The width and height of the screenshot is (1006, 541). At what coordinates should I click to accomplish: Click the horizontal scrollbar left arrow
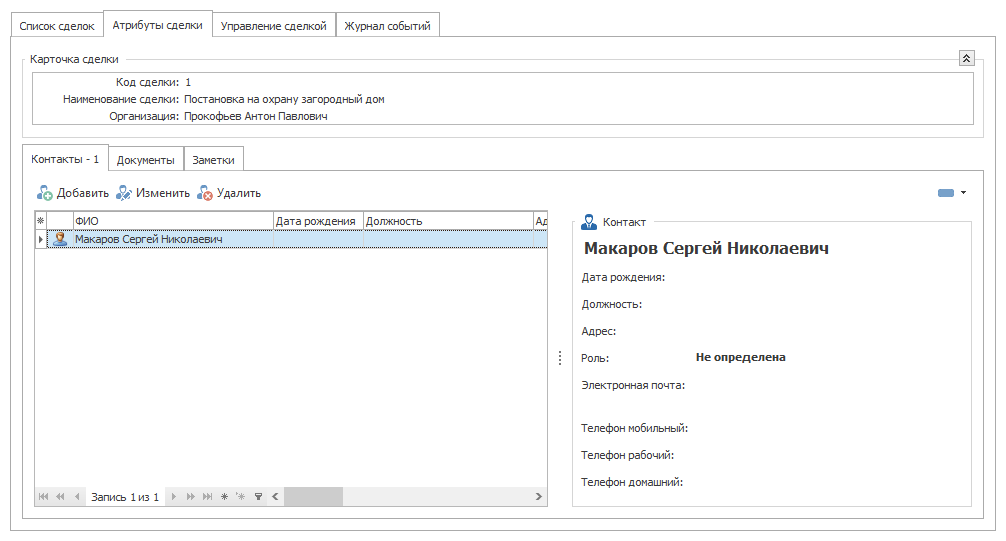[275, 496]
